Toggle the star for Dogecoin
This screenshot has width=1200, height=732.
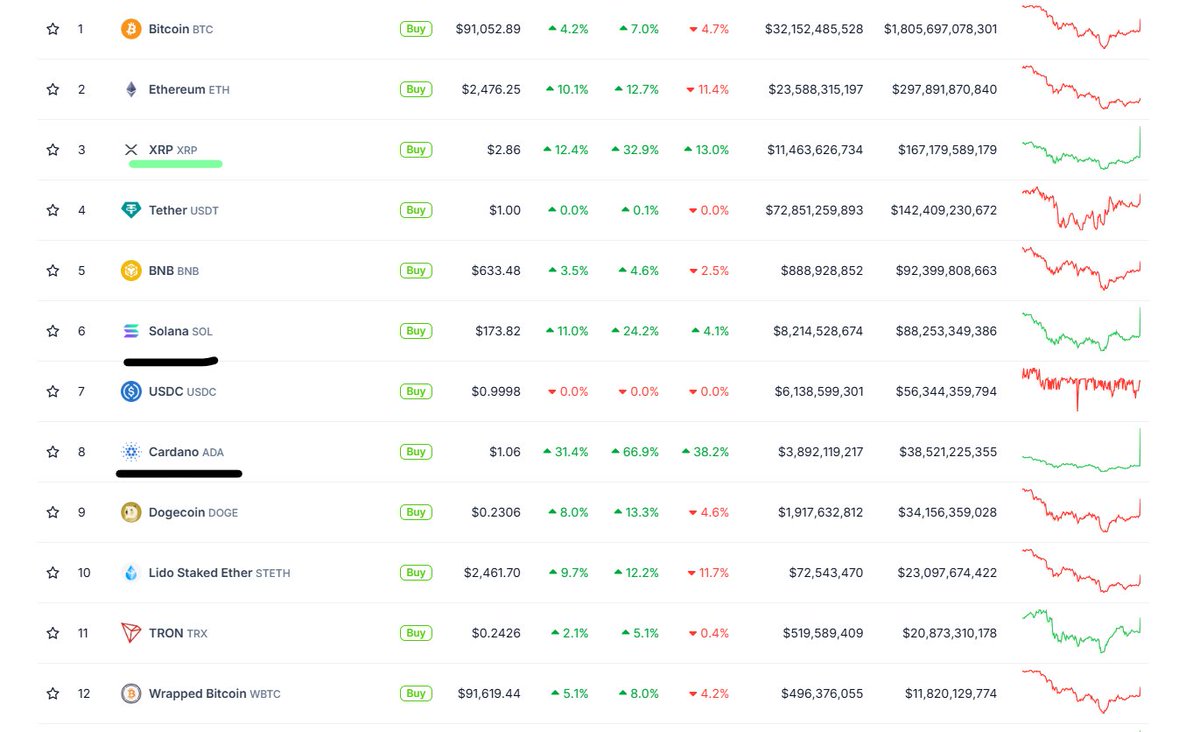click(52, 512)
